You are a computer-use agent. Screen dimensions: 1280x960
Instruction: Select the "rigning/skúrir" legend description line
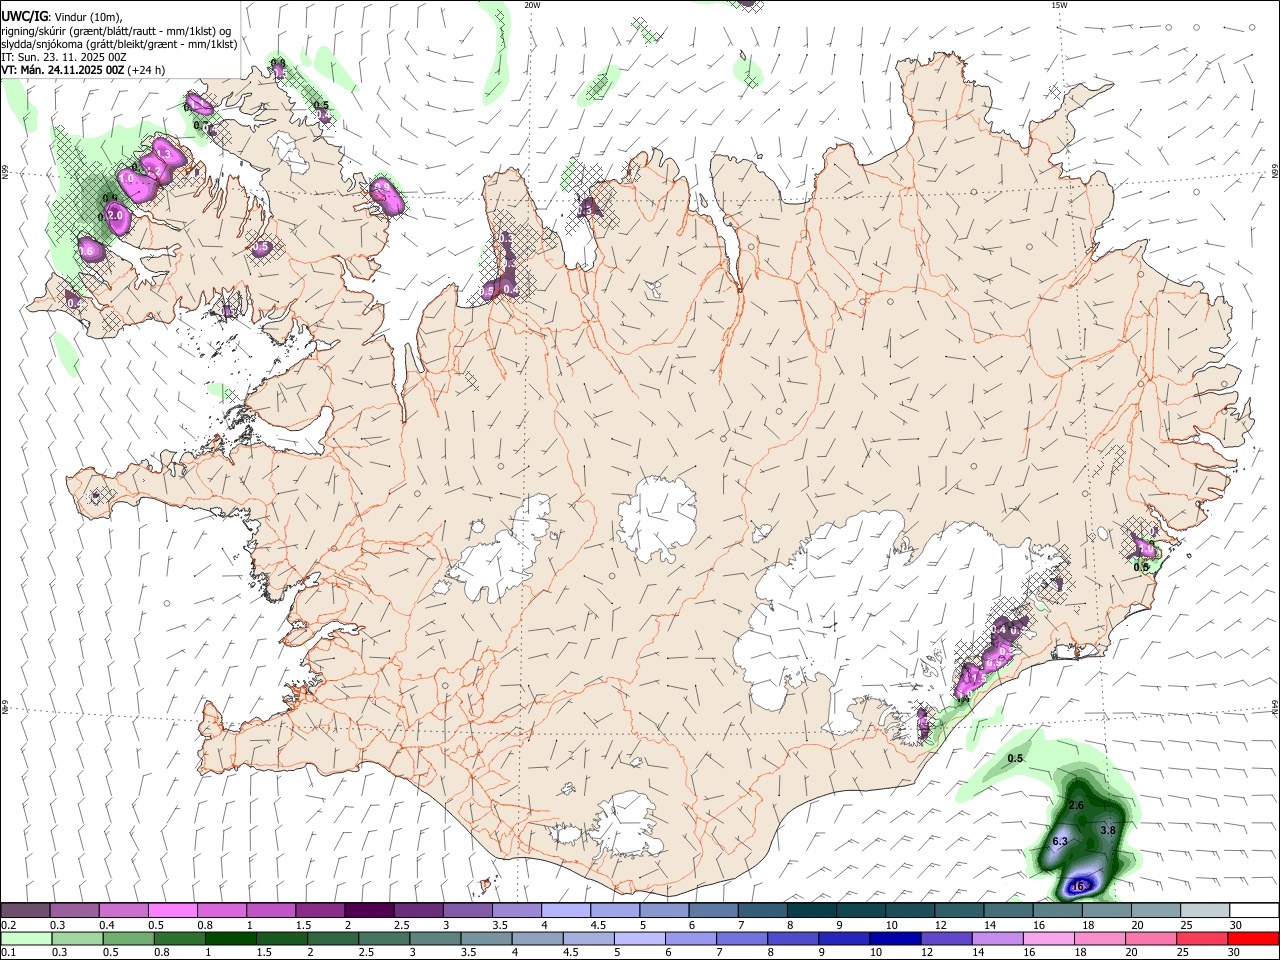(x=116, y=30)
